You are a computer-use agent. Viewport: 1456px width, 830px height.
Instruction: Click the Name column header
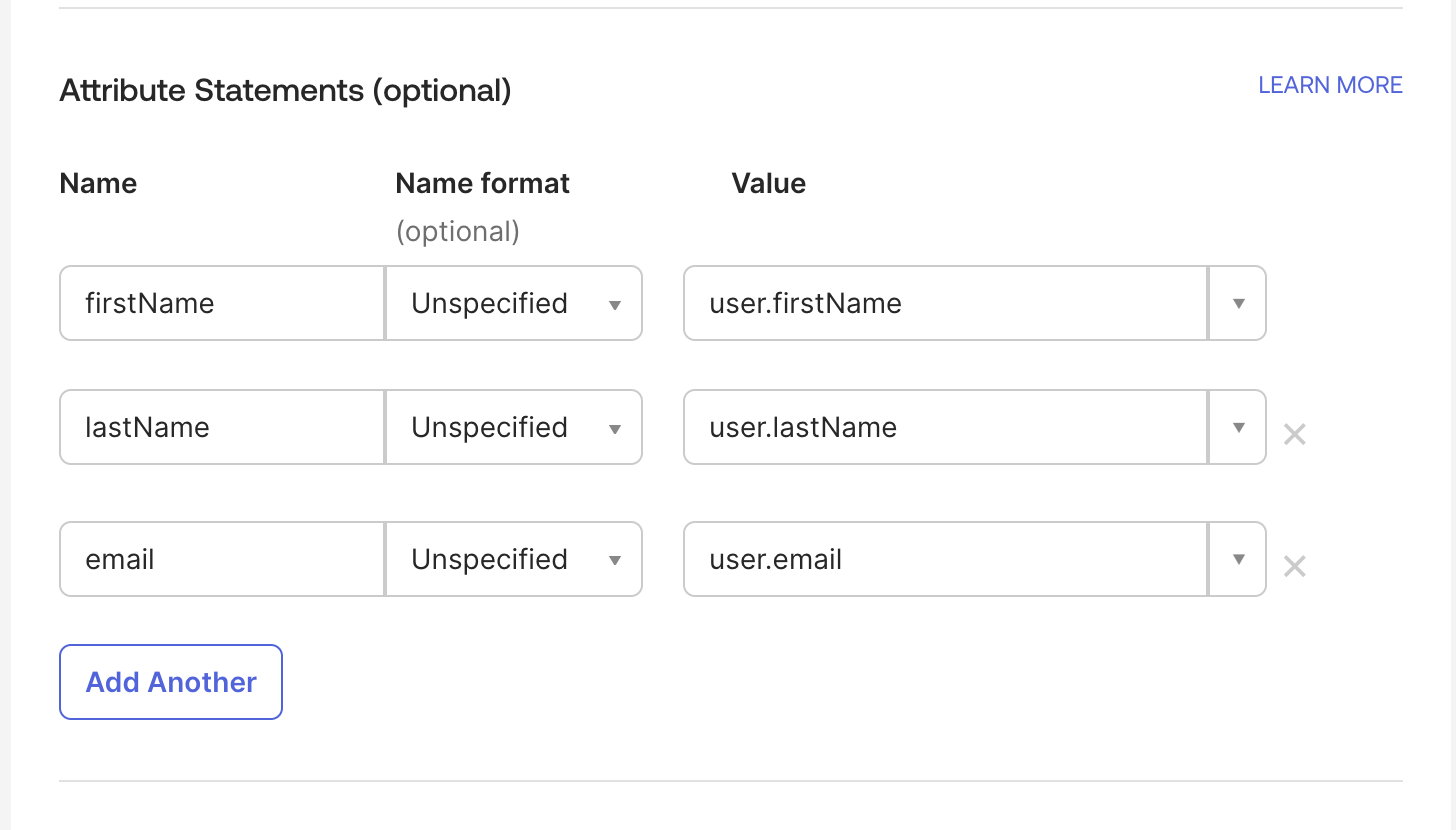point(98,183)
